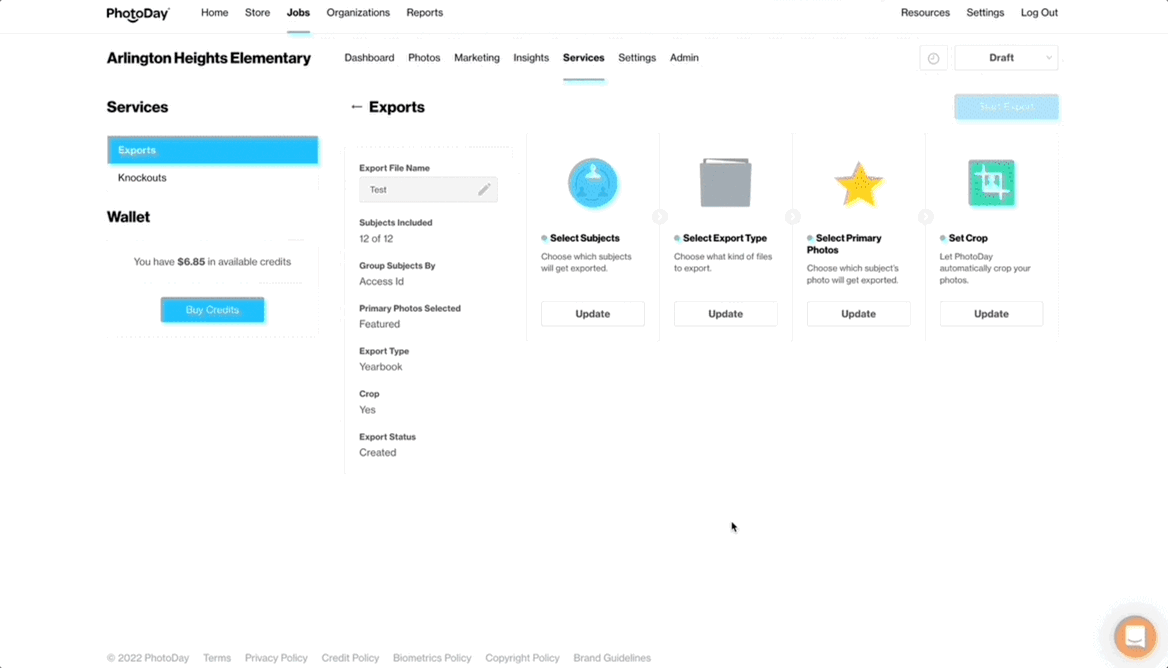
Task: Click the clock icon next to Draft
Action: click(x=933, y=58)
